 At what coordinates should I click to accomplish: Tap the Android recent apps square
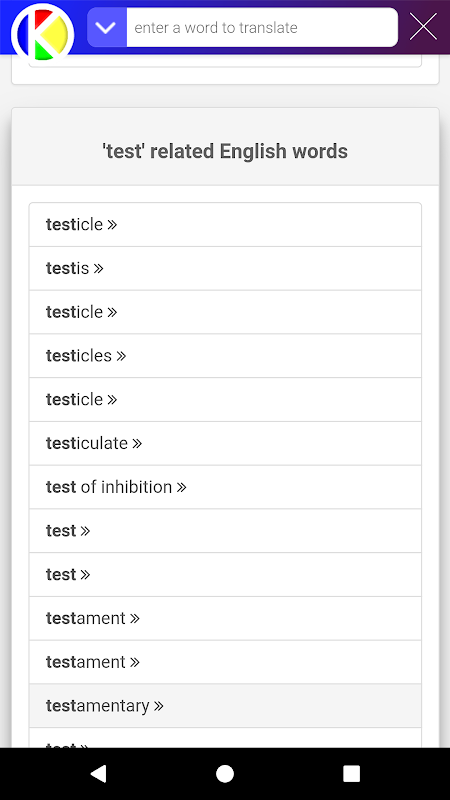[x=352, y=774]
